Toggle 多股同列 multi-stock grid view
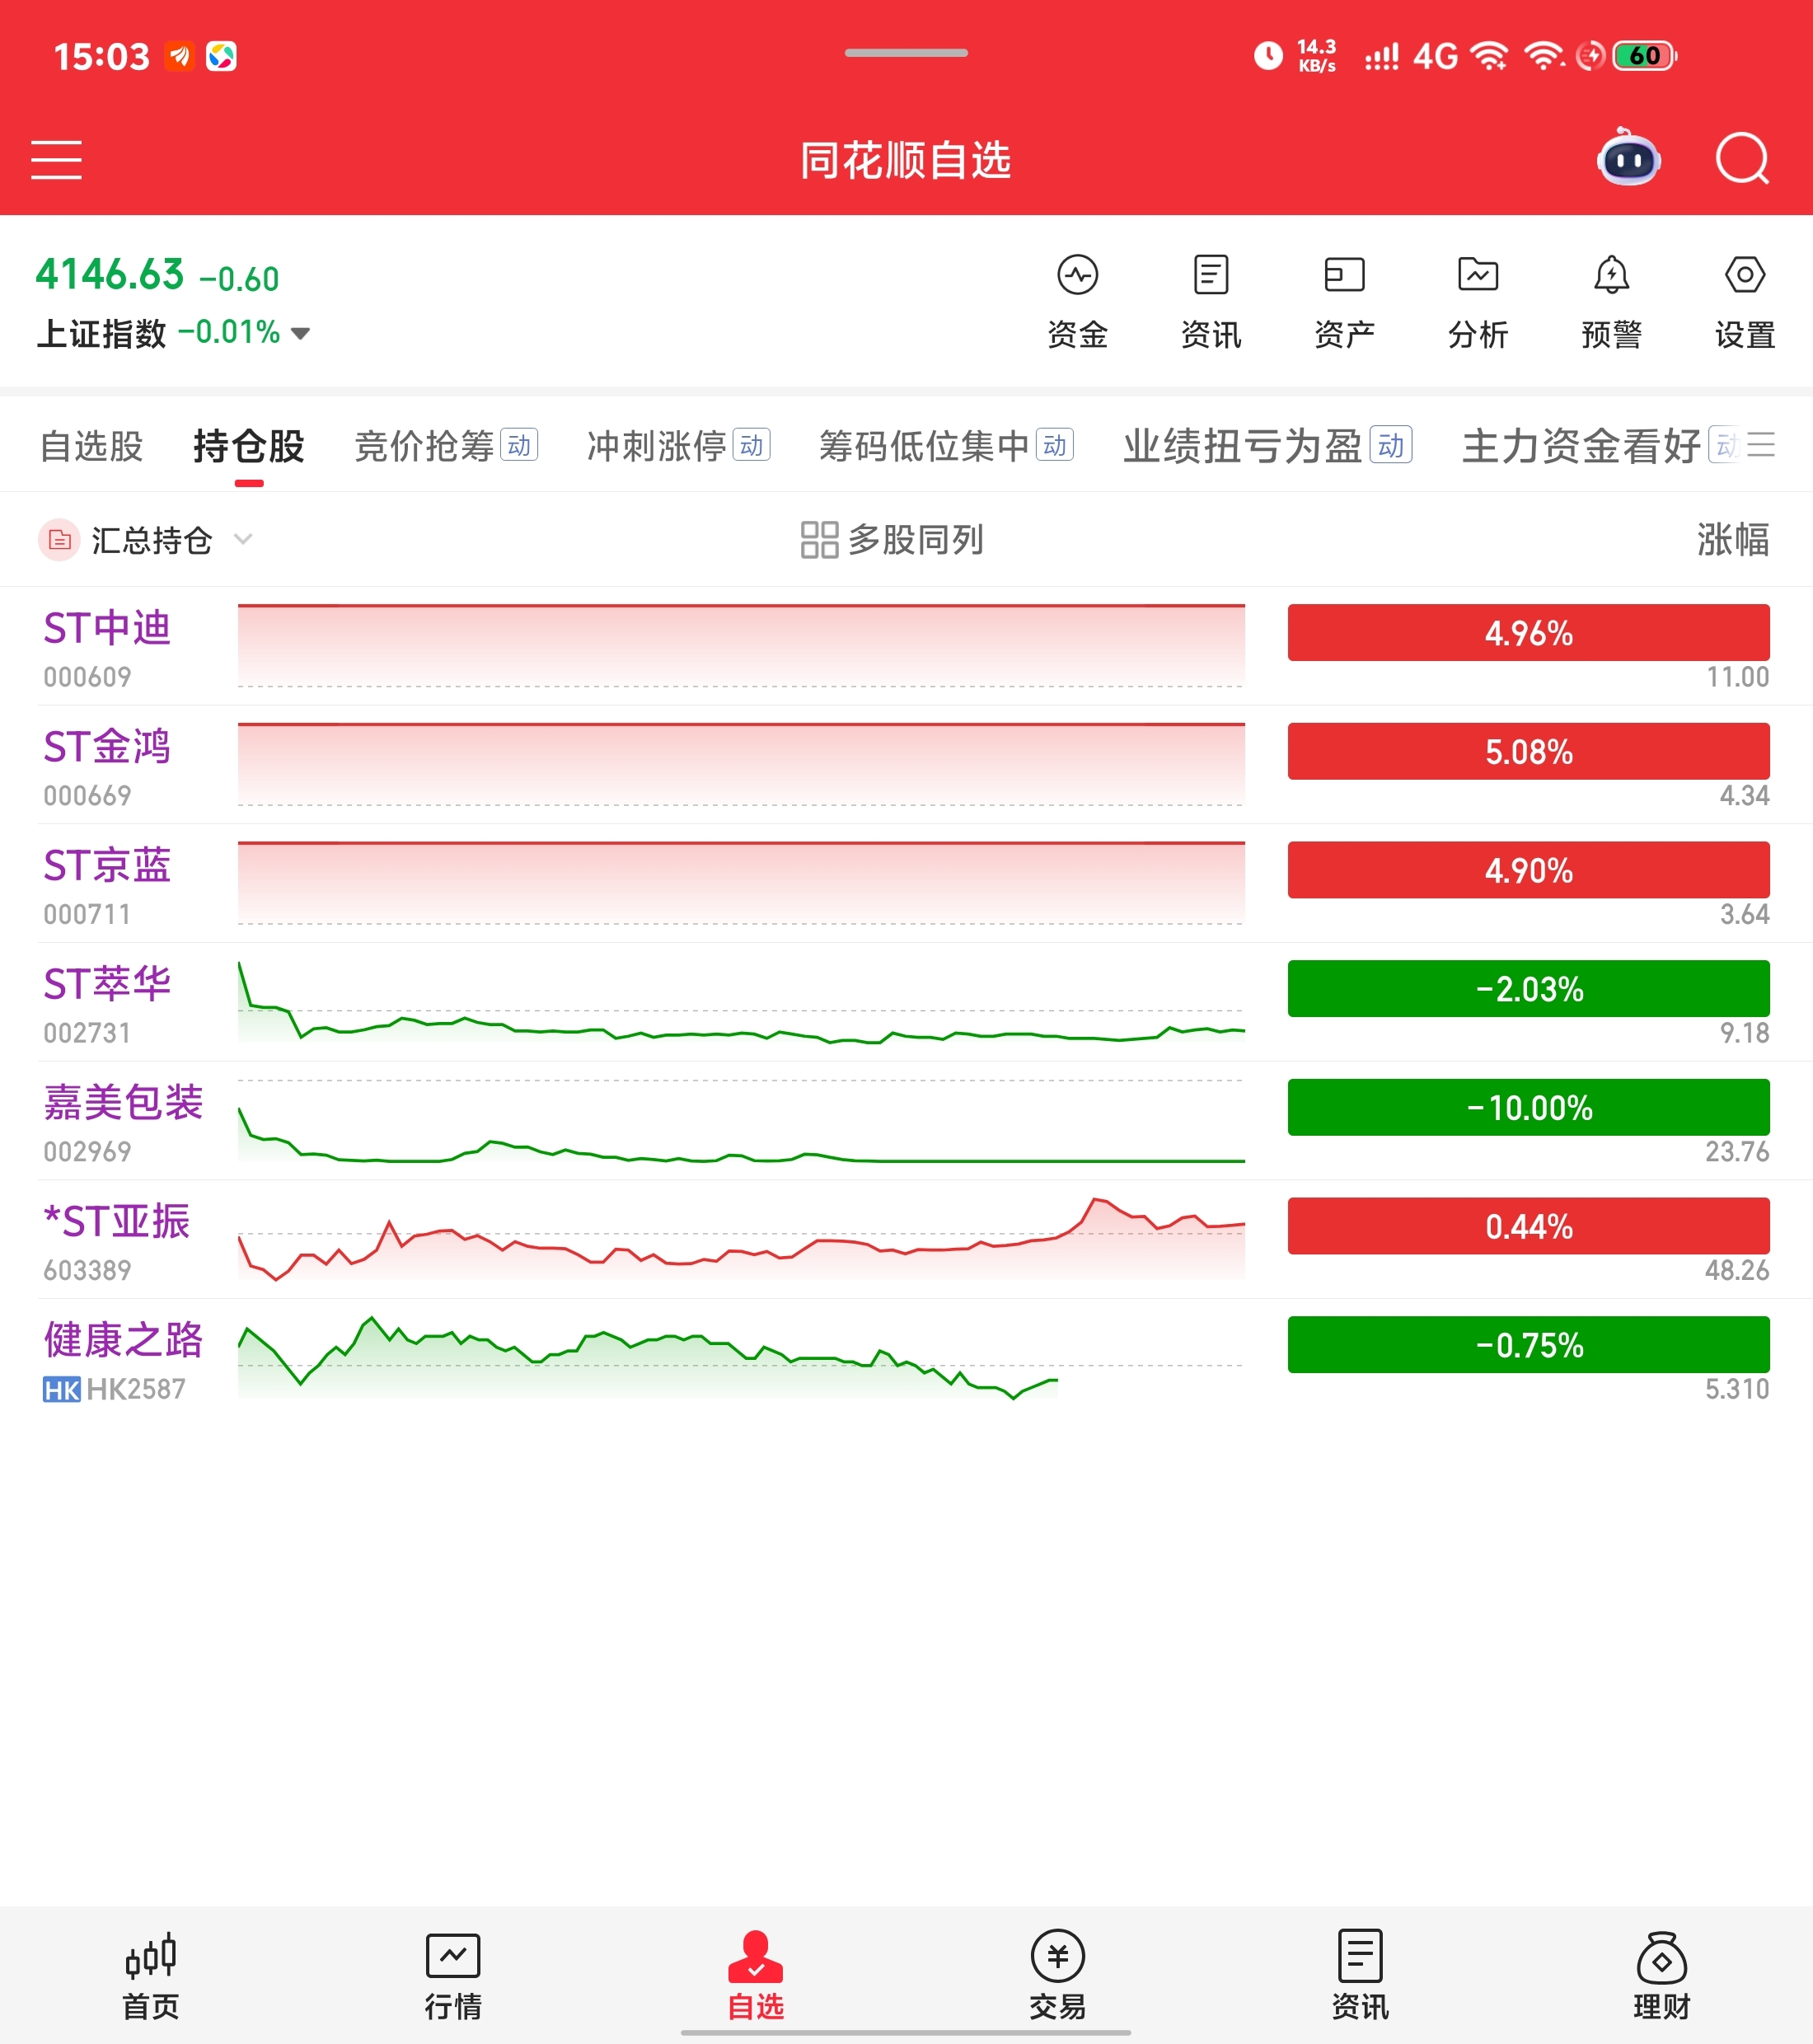Image resolution: width=1813 pixels, height=2044 pixels. click(x=892, y=540)
